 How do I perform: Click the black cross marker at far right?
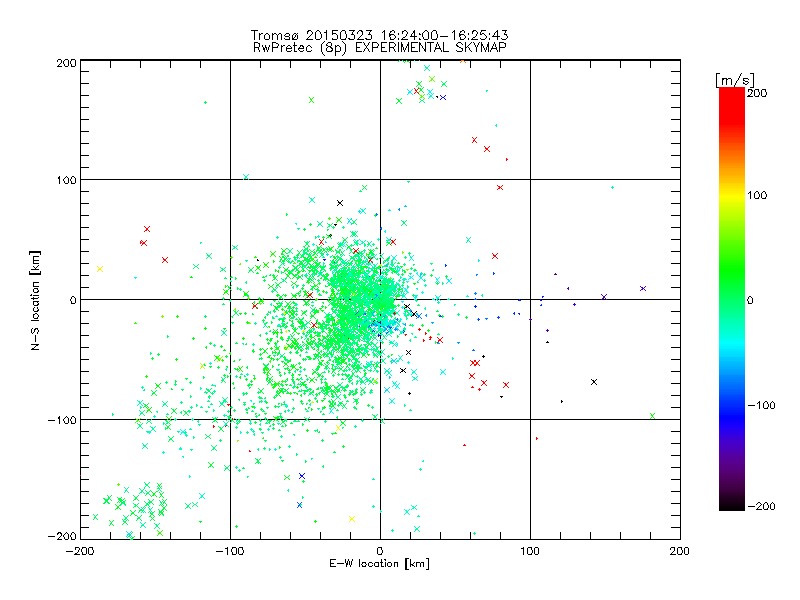[x=594, y=382]
